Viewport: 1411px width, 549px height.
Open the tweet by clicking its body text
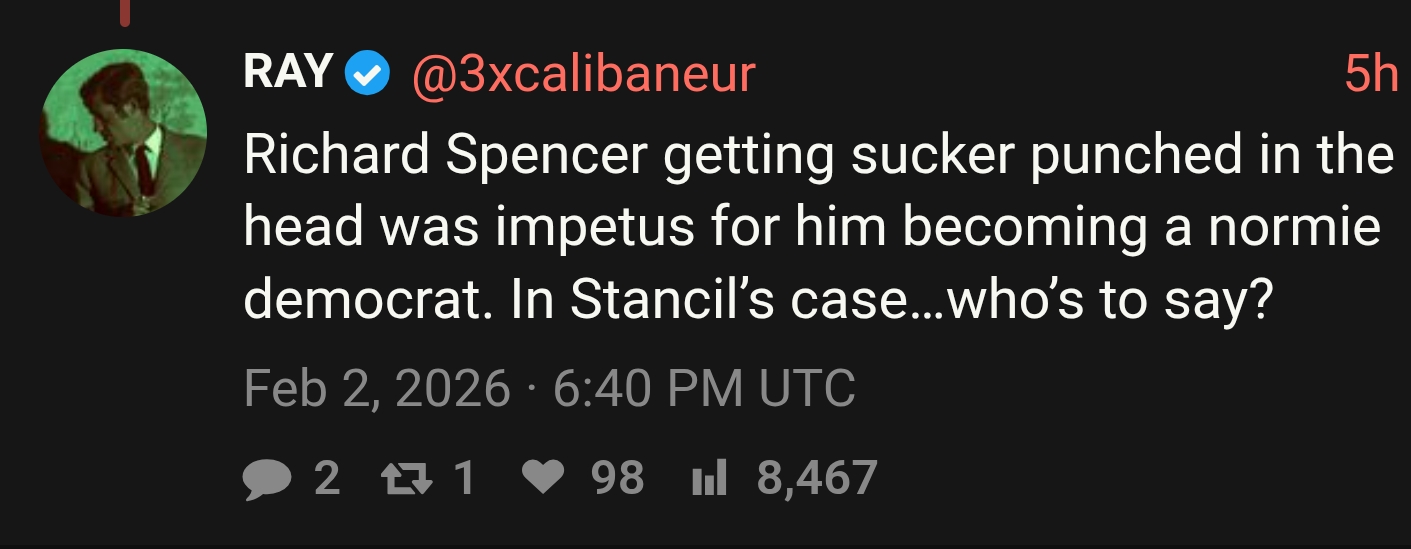point(818,228)
